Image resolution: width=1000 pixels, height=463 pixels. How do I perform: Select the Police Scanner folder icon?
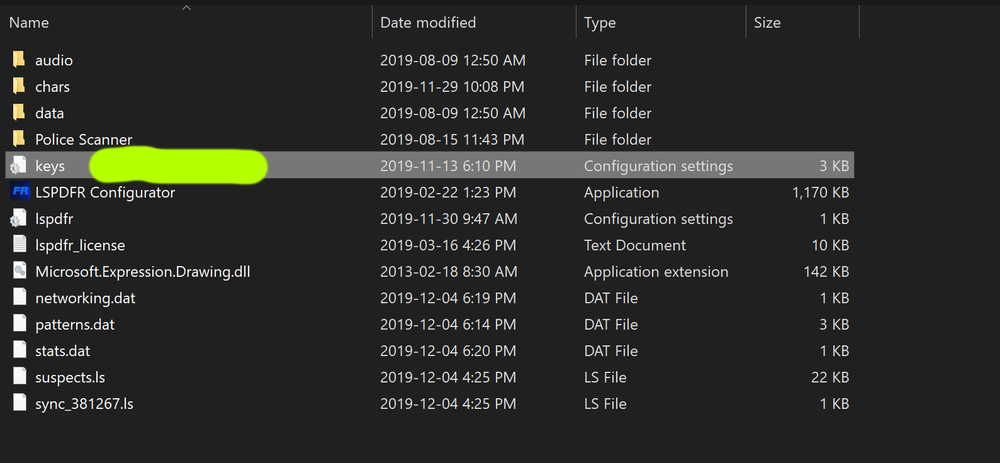point(19,139)
